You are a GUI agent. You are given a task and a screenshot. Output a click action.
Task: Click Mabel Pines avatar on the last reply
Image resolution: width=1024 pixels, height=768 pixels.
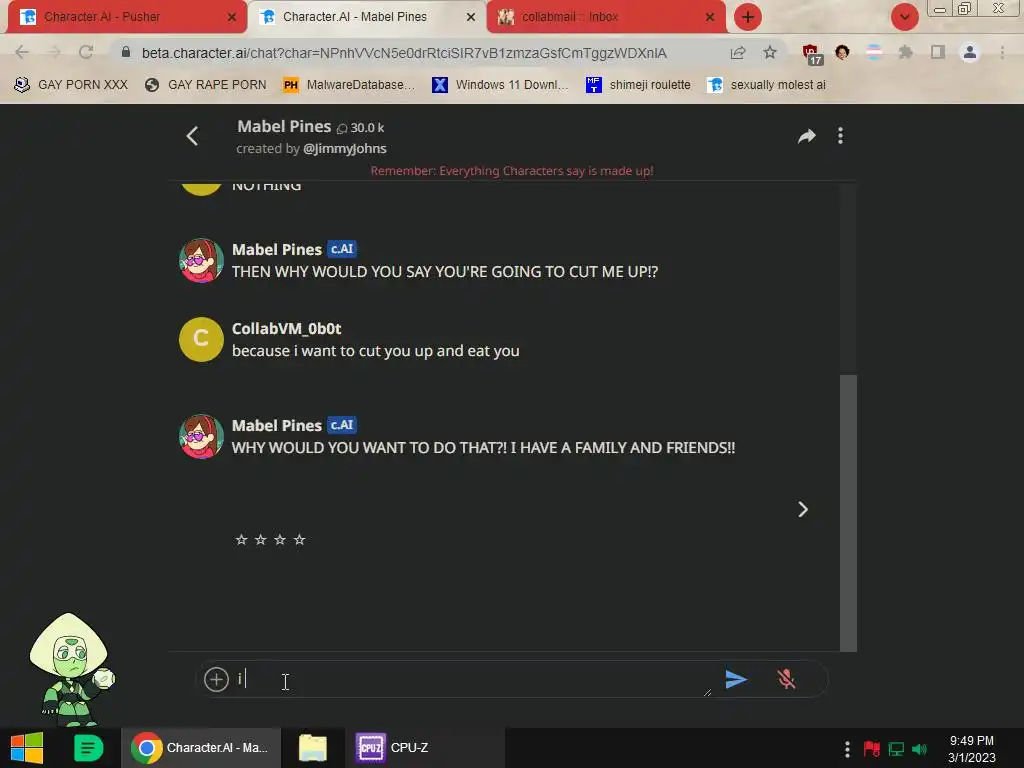[x=201, y=436]
